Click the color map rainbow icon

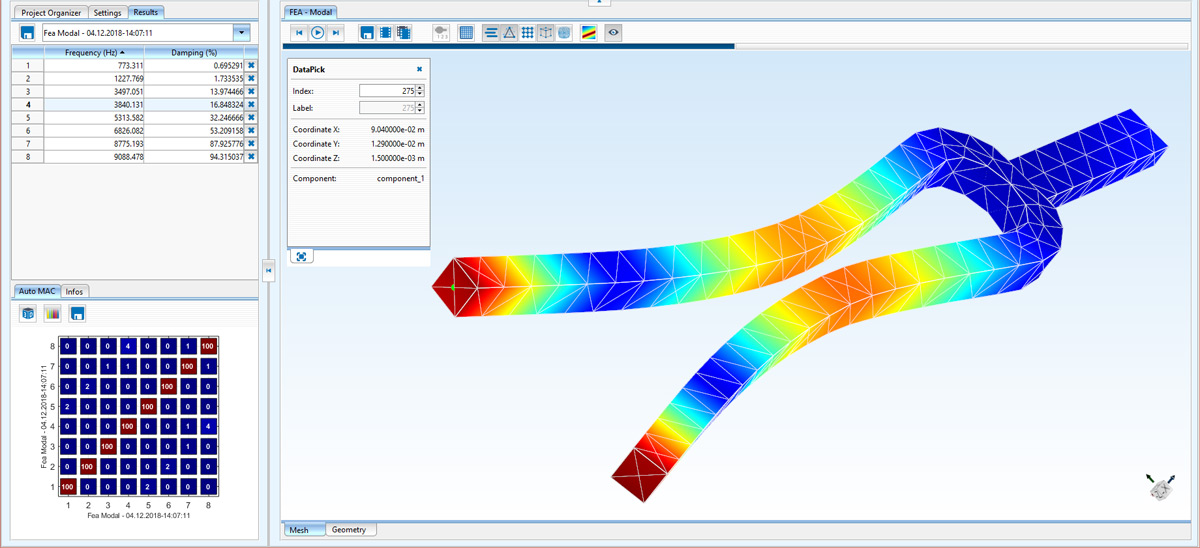tap(589, 33)
